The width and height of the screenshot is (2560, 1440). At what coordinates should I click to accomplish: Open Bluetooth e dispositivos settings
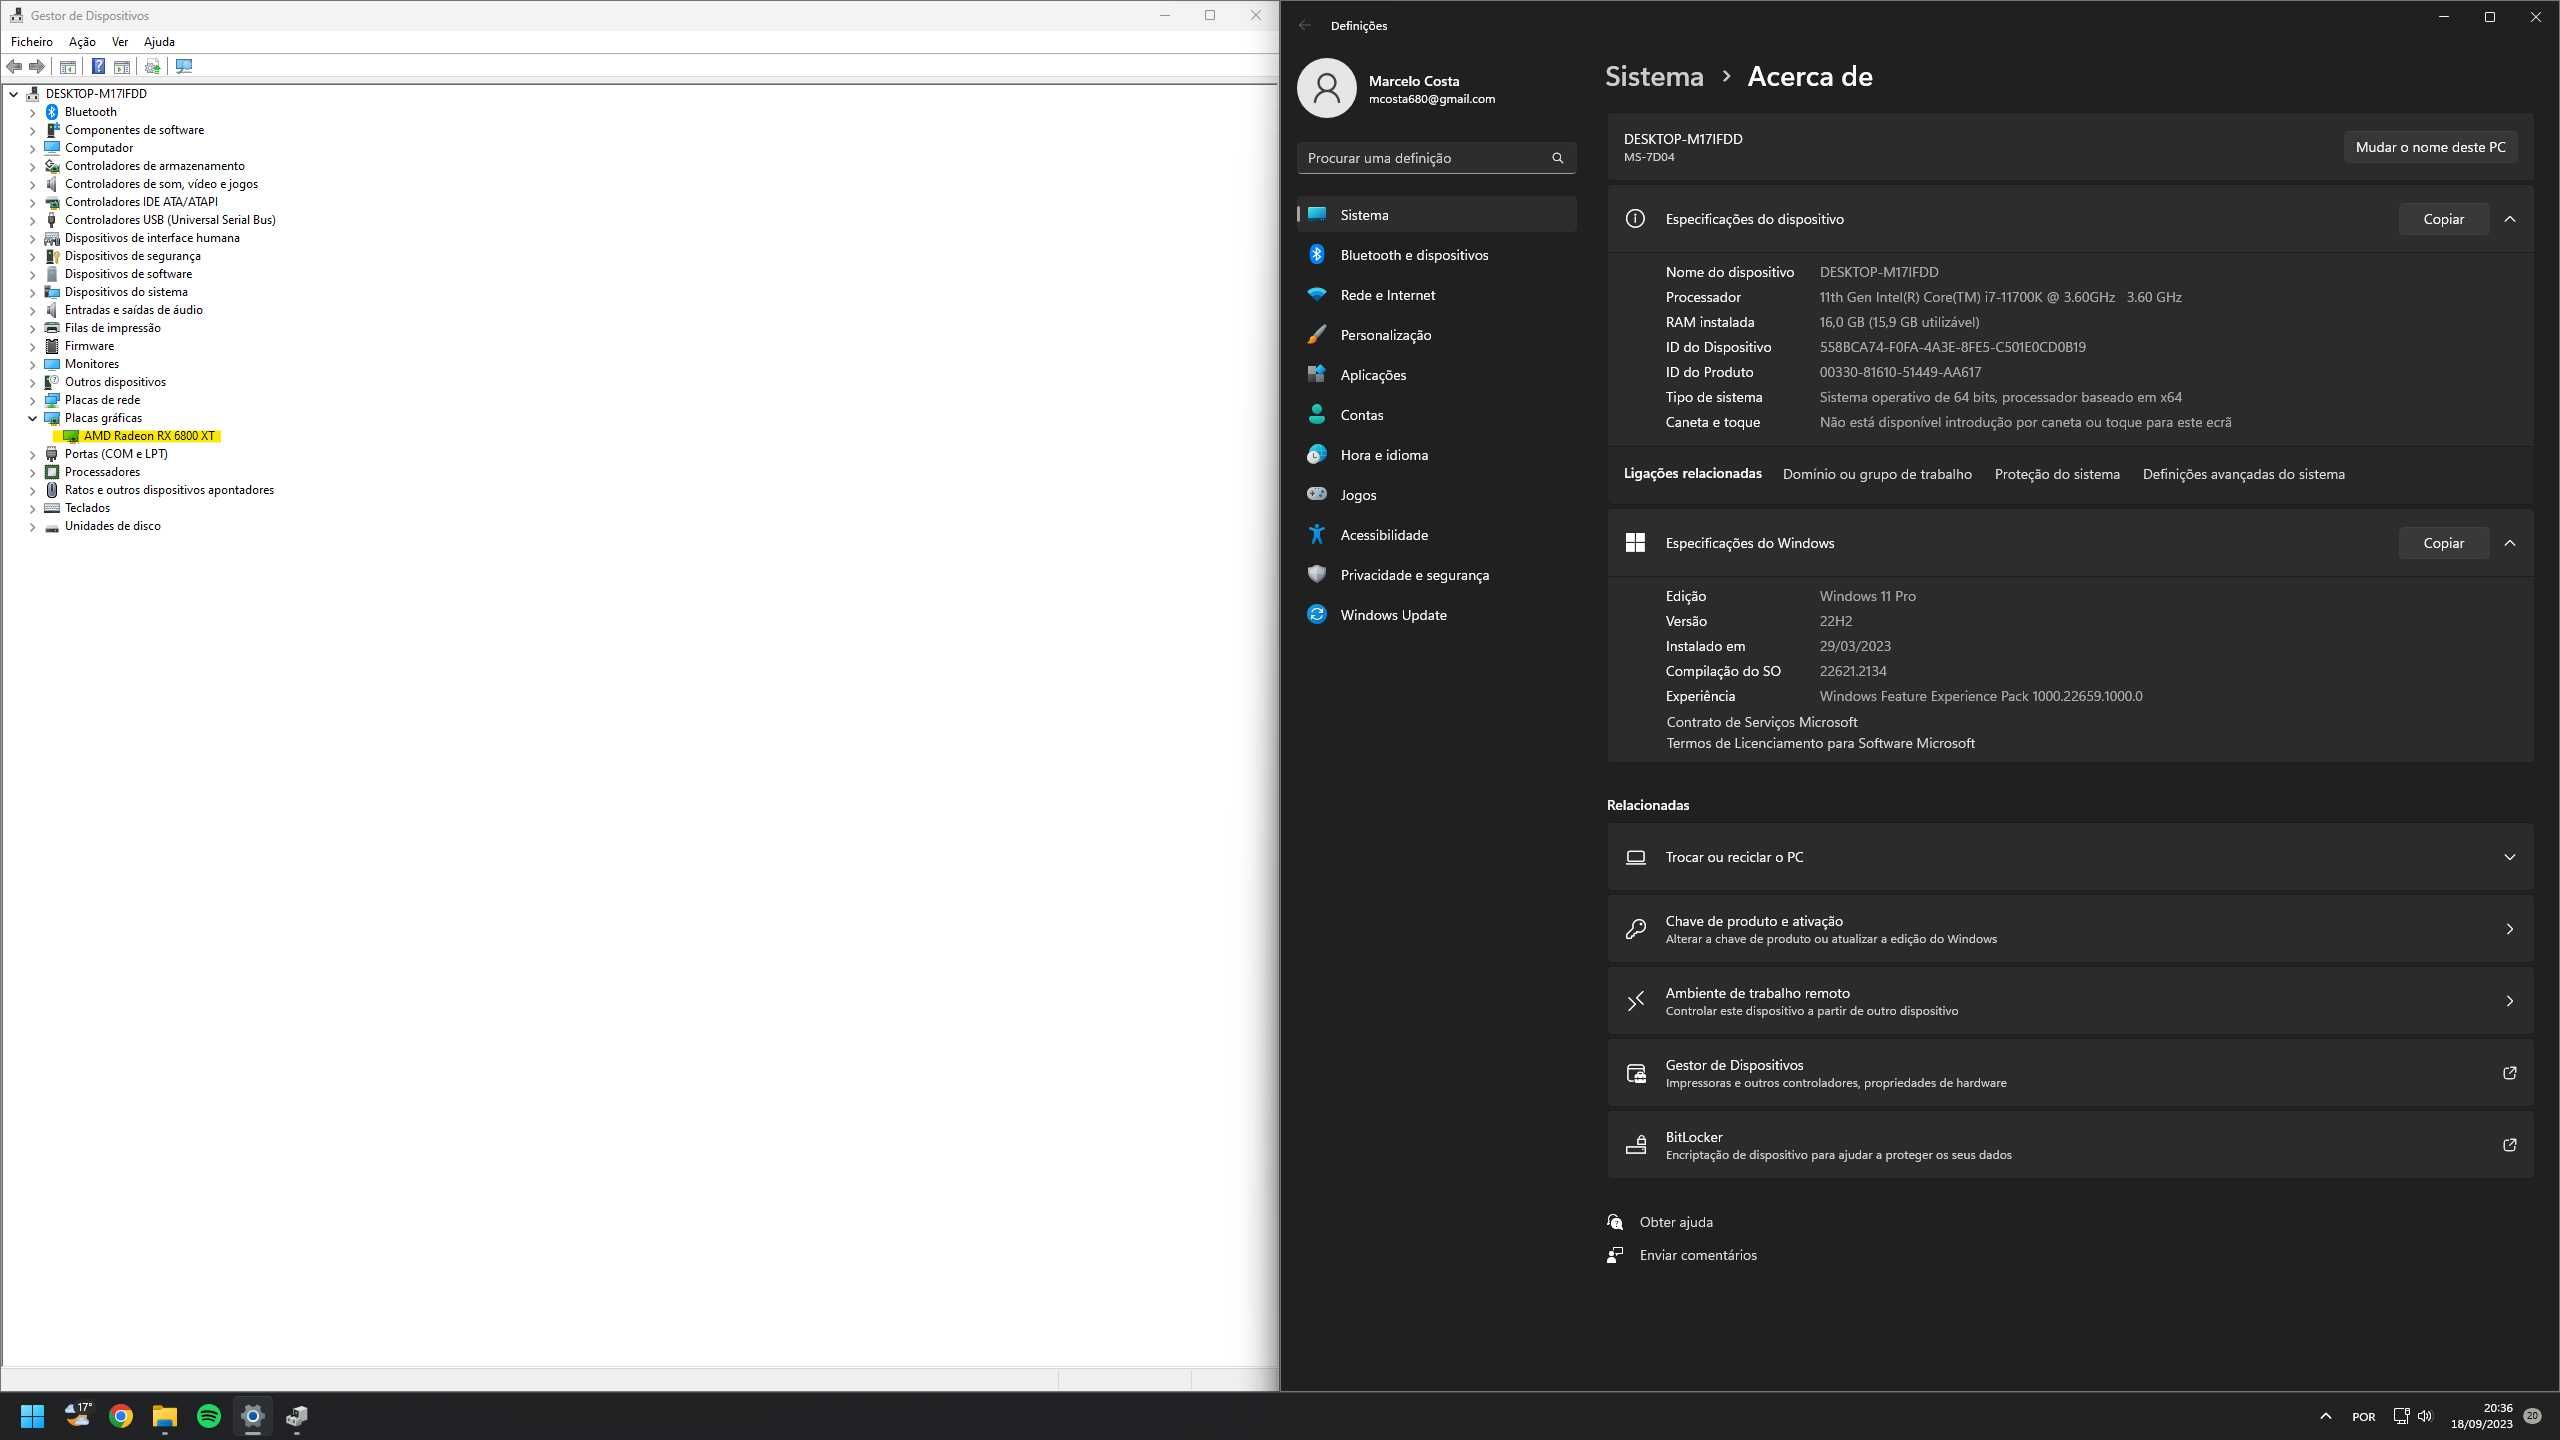coord(1436,255)
